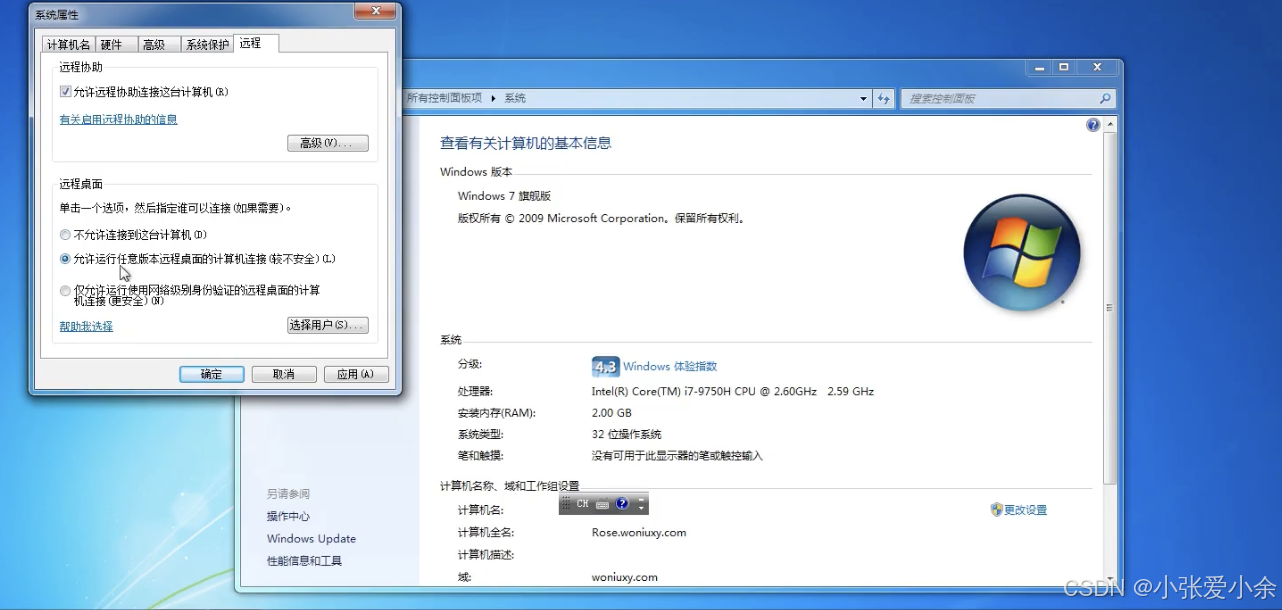Image resolution: width=1282 pixels, height=610 pixels.
Task: Select 不允许连接到这台计算机 radio option
Action: [65, 235]
